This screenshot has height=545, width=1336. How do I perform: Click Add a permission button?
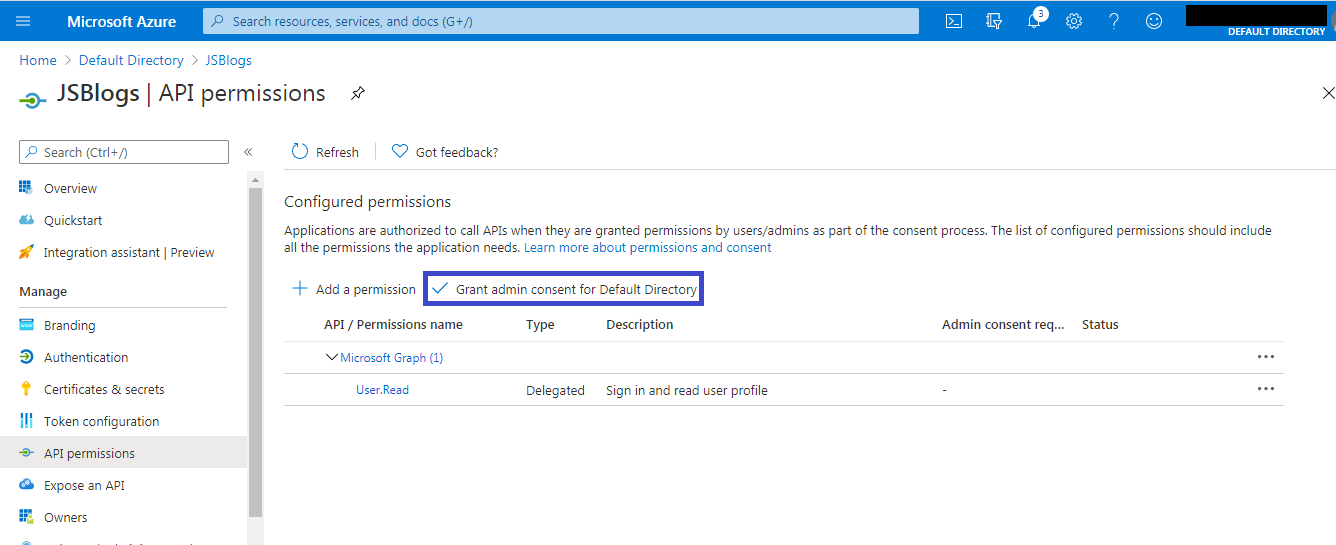point(354,289)
